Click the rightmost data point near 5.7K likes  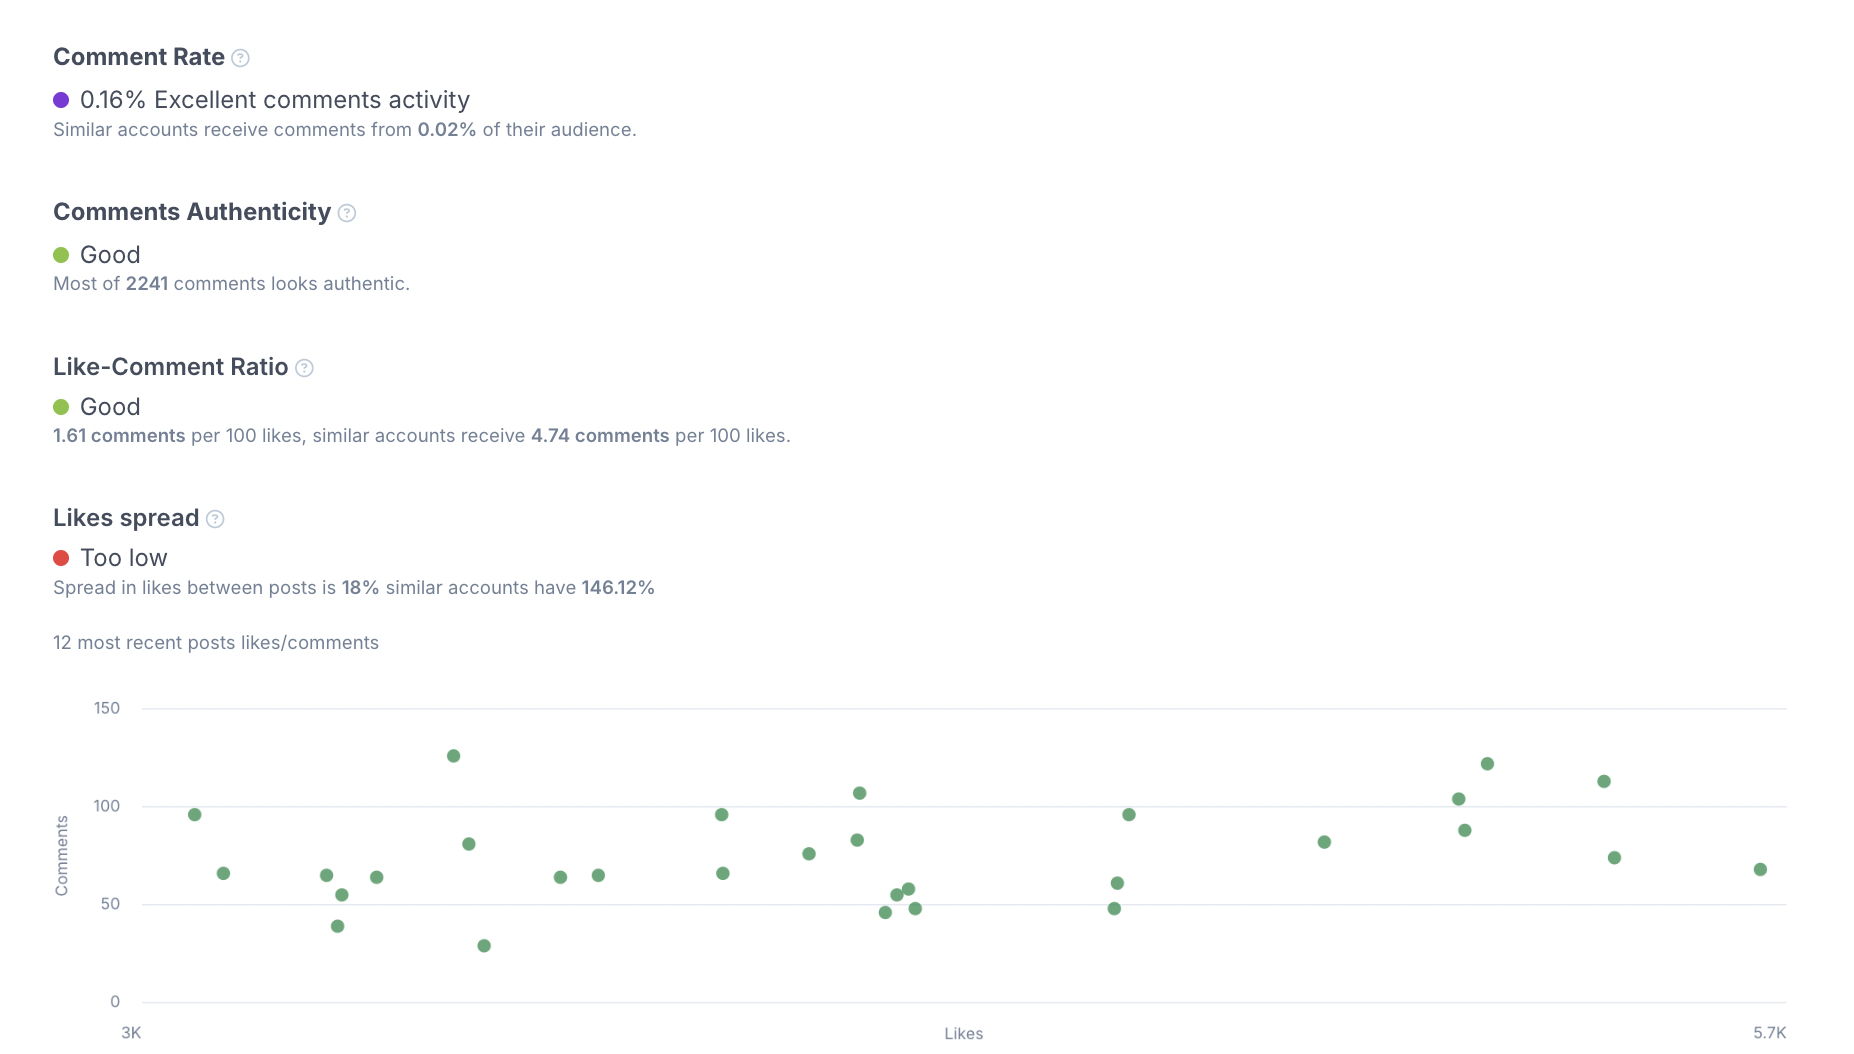(1760, 870)
